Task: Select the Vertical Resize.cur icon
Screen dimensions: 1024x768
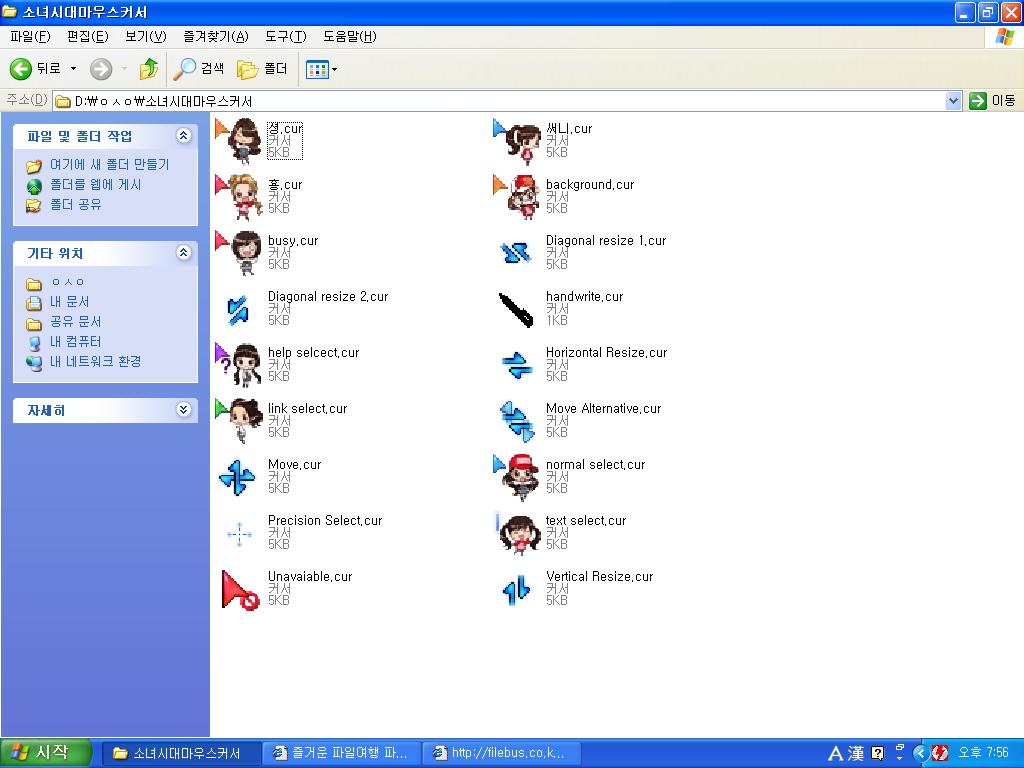Action: coord(517,590)
